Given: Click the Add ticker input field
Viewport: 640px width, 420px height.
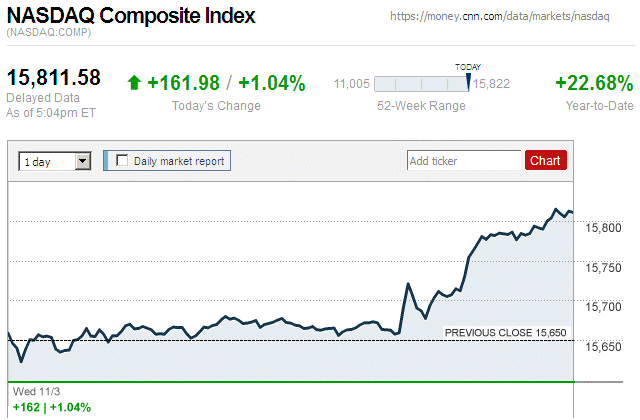Looking at the screenshot, I should 464,160.
